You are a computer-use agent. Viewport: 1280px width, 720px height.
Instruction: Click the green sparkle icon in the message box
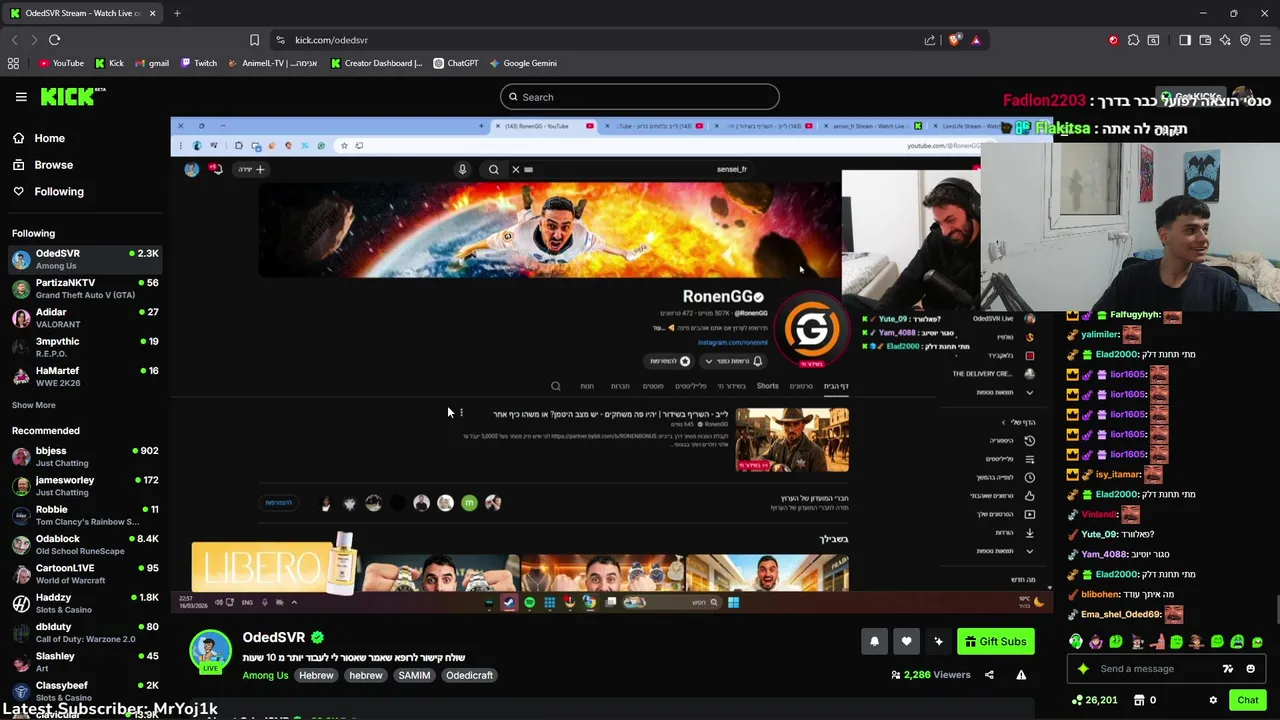[1083, 669]
